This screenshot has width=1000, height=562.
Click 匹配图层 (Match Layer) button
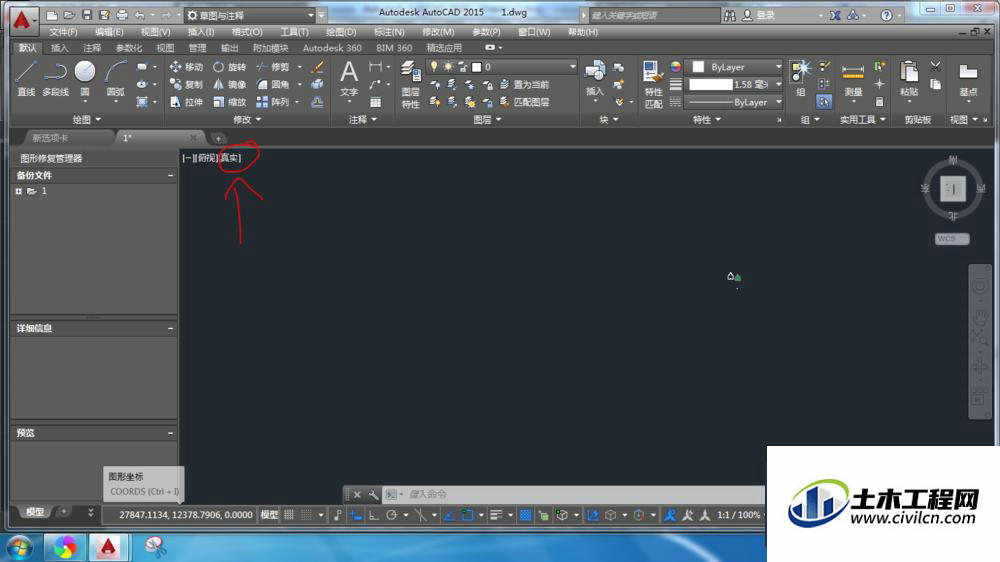point(524,102)
